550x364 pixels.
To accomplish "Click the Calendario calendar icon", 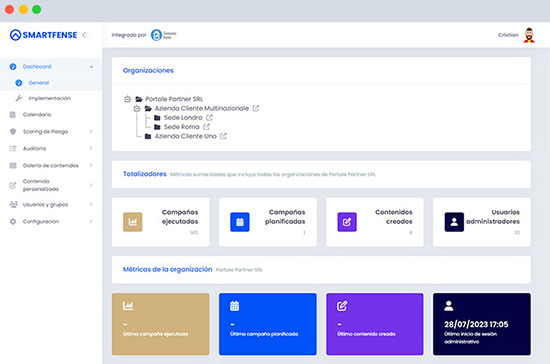I will (x=13, y=114).
